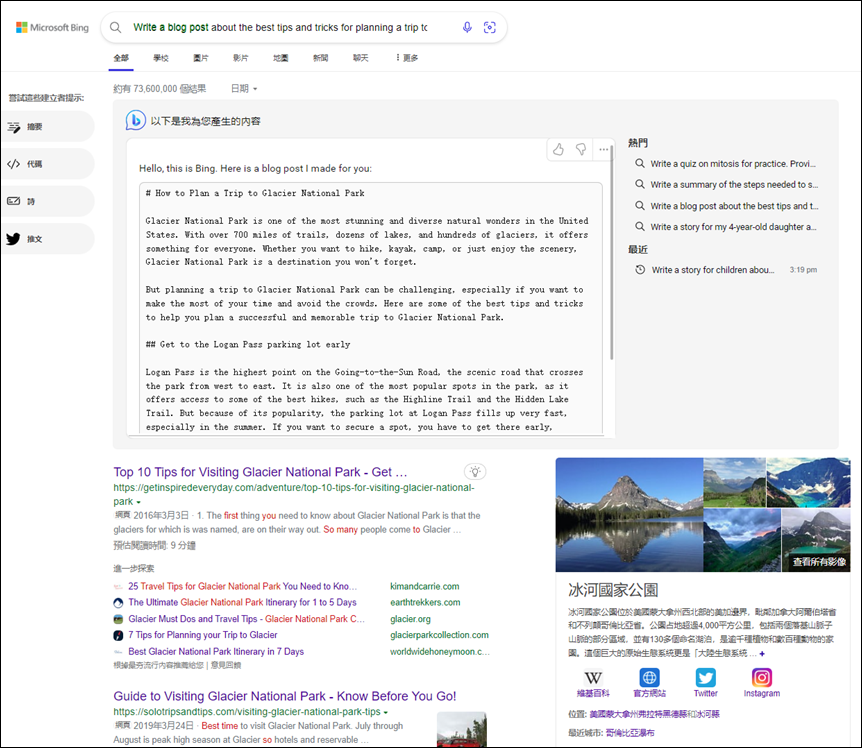Screen dimensions: 862x748
Task: Open the date filter dropdown
Action: tap(244, 88)
